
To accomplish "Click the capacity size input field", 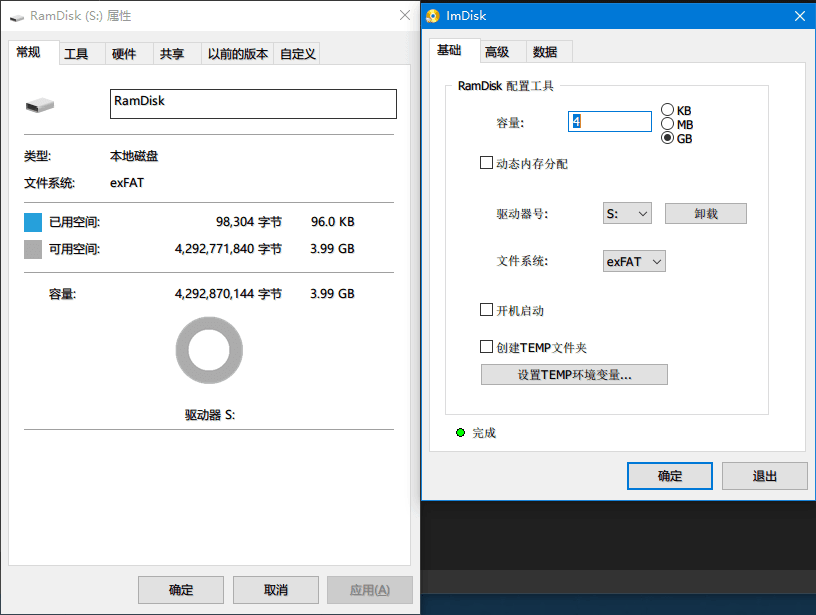I will pos(610,121).
